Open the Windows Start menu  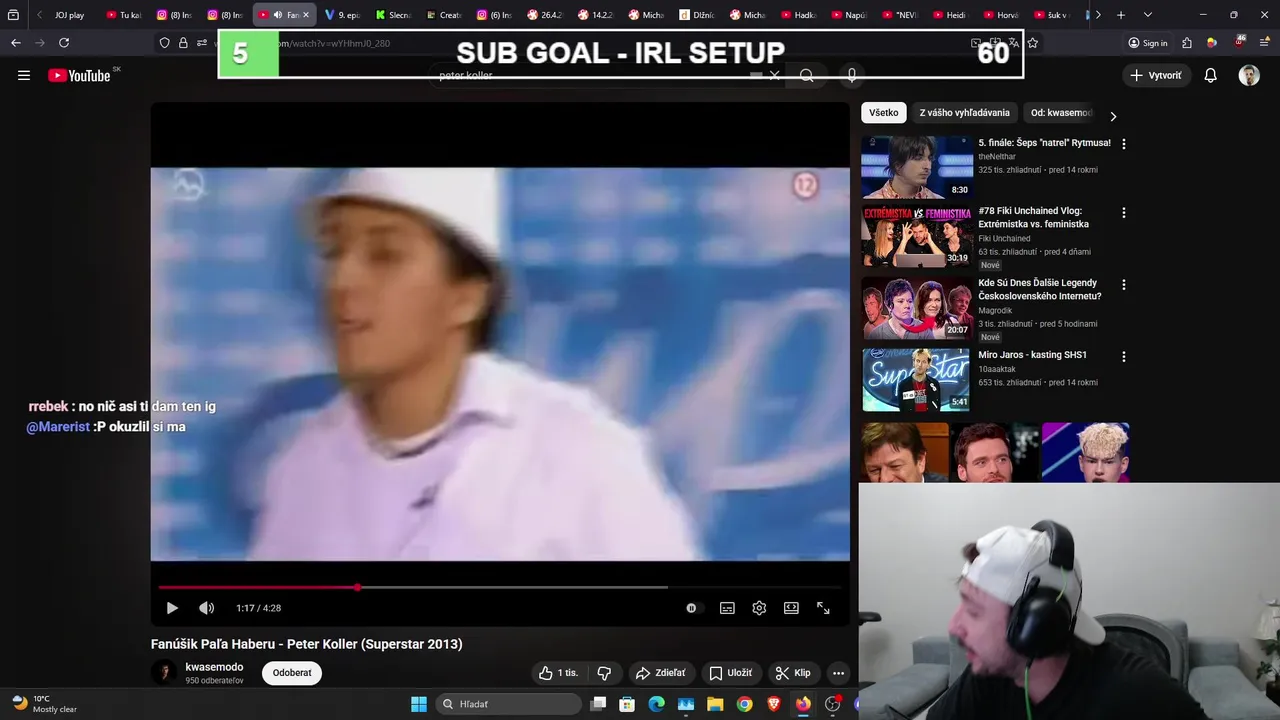click(x=419, y=704)
